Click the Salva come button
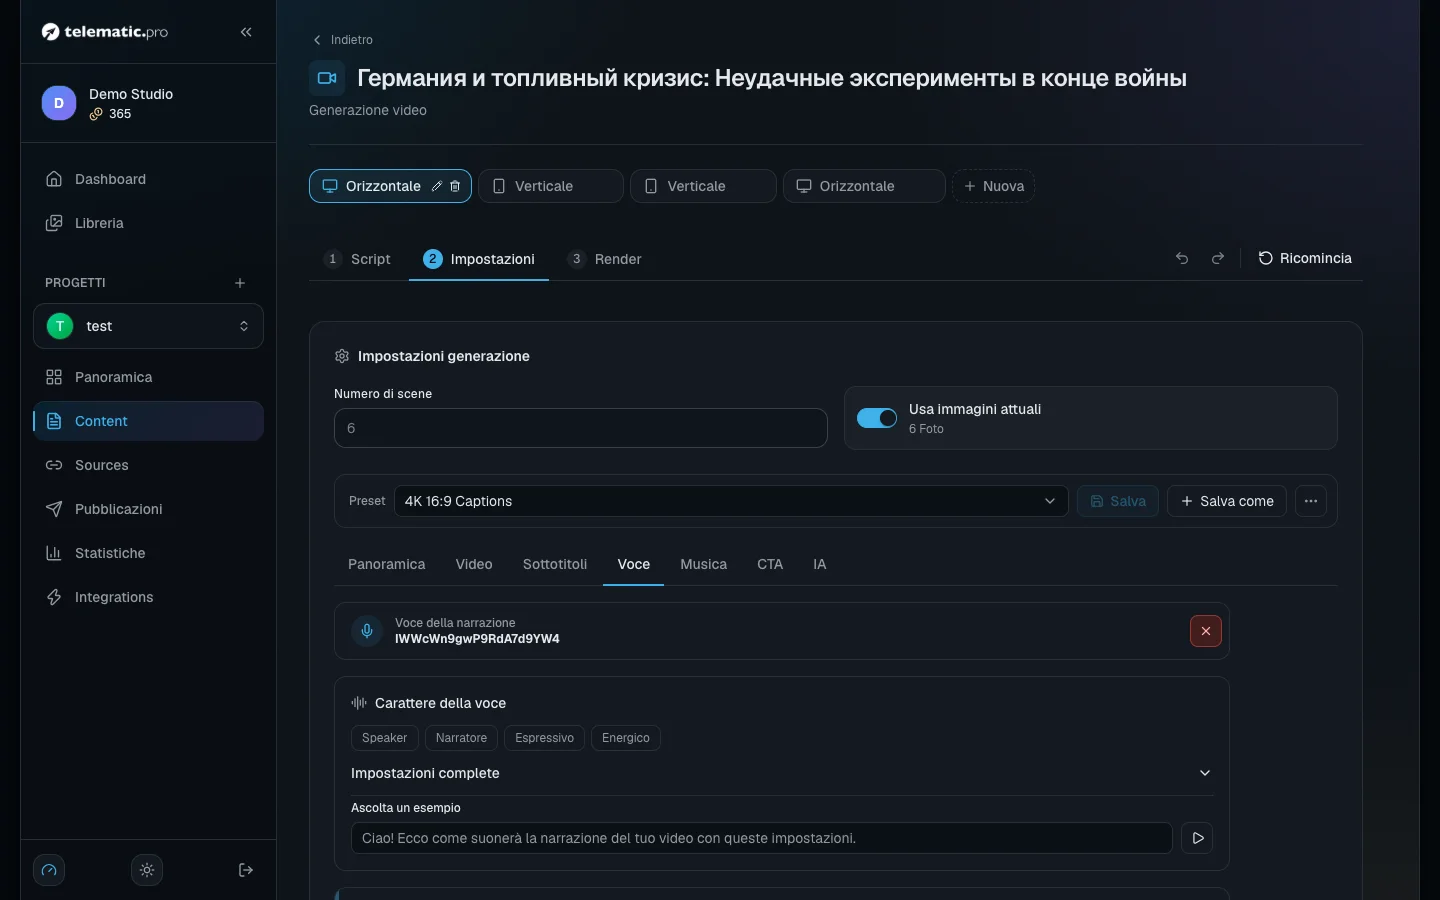Image resolution: width=1440 pixels, height=900 pixels. [x=1227, y=501]
